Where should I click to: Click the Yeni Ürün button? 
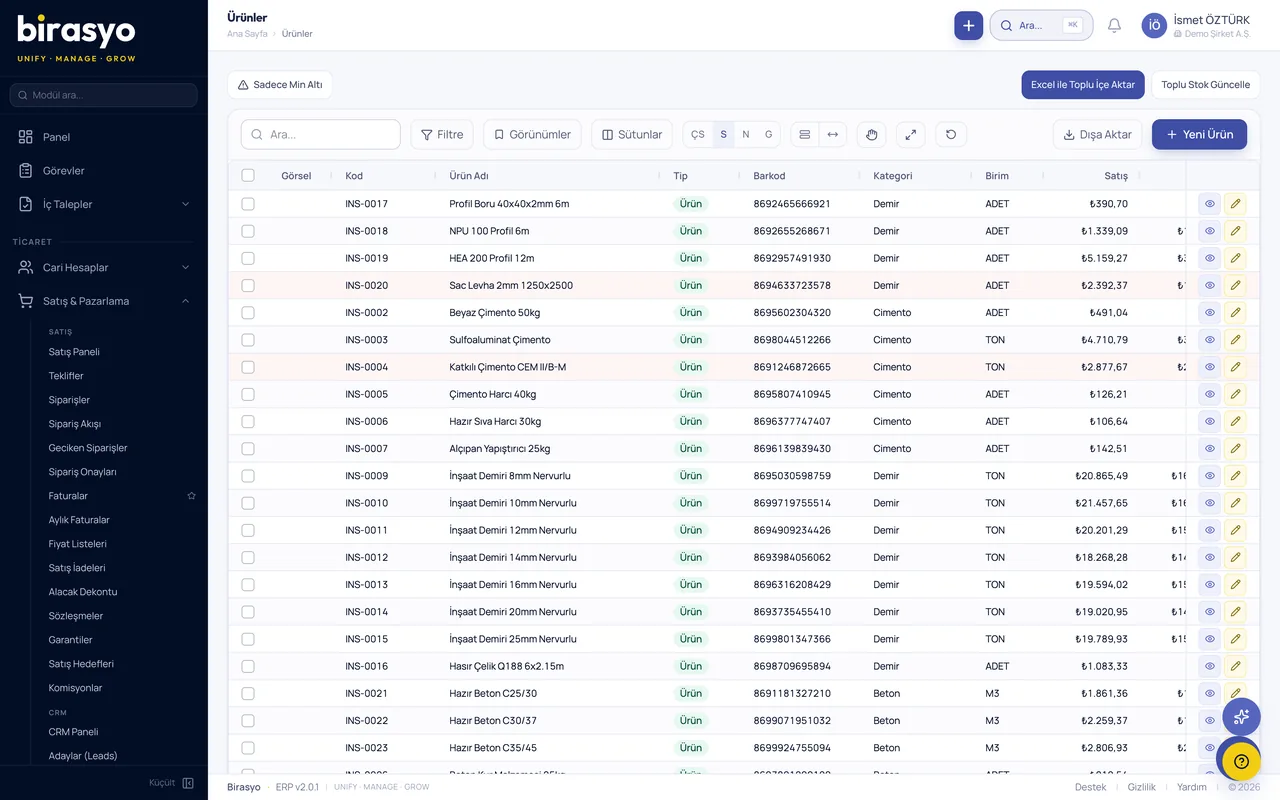1199,135
